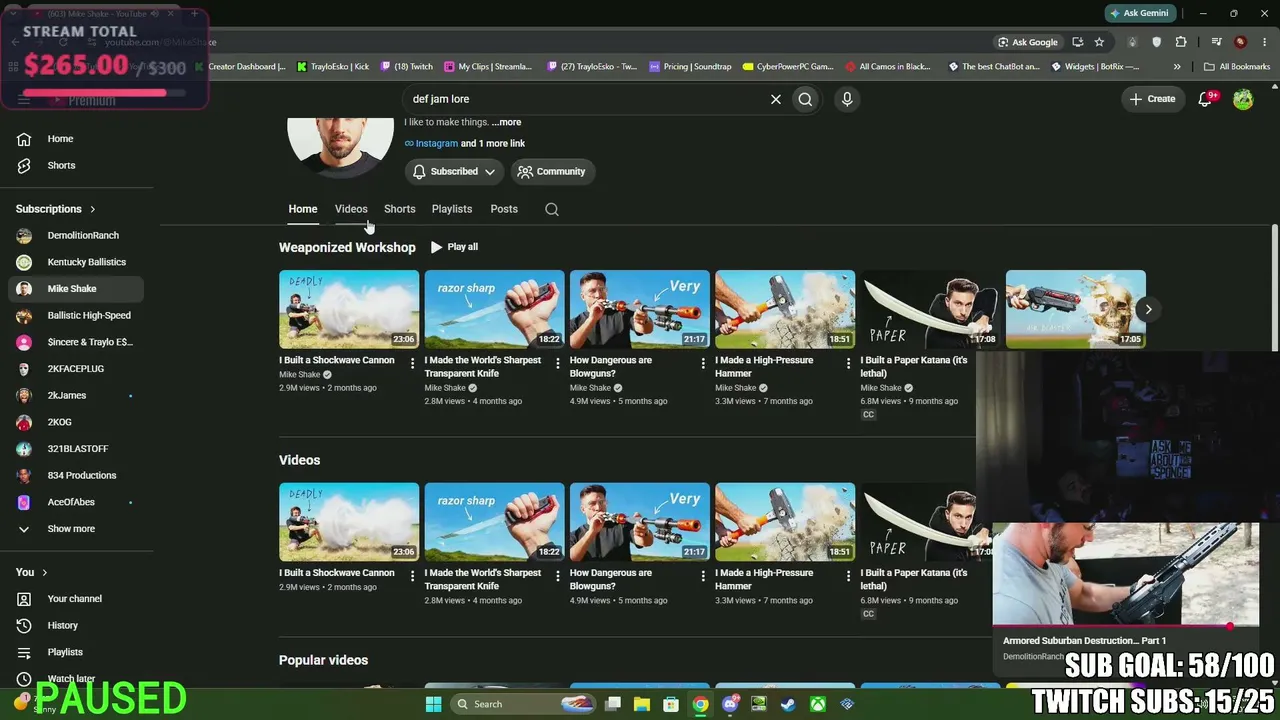Screen dimensions: 1280x720
Task: Open Discord from the taskbar
Action: pyautogui.click(x=730, y=704)
